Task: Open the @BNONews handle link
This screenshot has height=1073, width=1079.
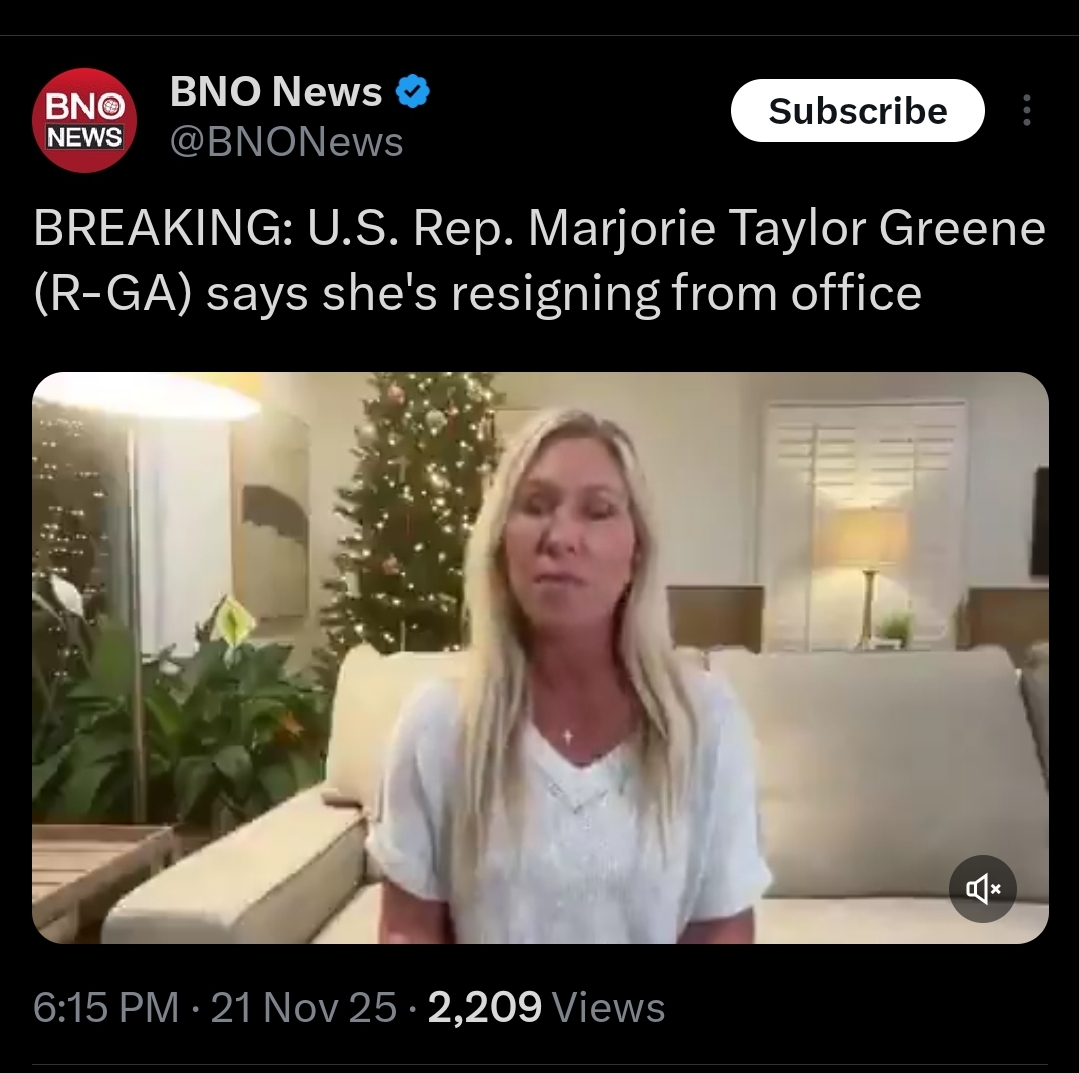Action: click(286, 142)
